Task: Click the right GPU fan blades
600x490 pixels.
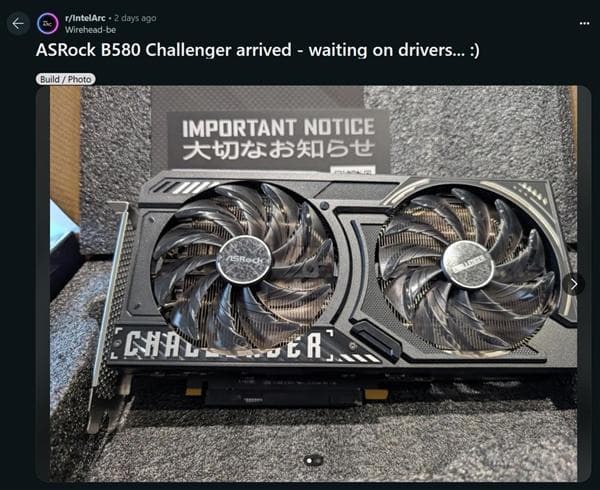Action: coord(468,270)
